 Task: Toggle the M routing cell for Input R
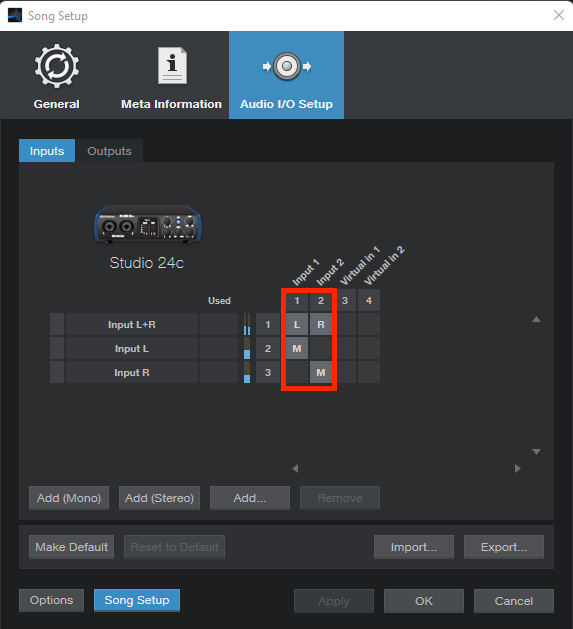tap(321, 373)
